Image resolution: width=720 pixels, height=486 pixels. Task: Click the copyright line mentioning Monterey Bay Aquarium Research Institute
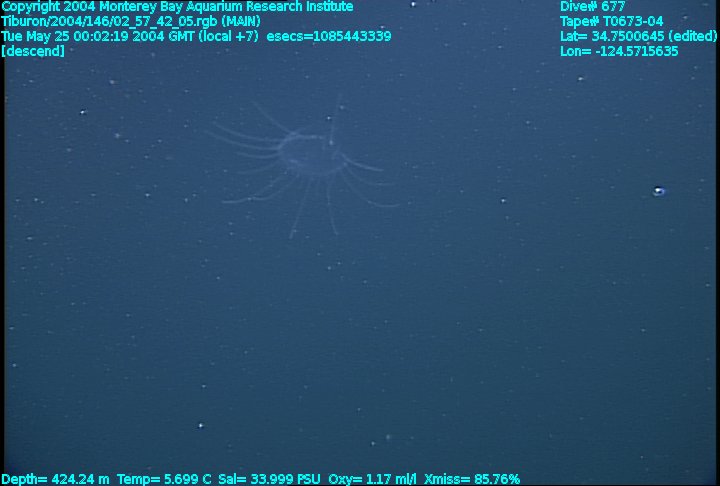click(177, 7)
